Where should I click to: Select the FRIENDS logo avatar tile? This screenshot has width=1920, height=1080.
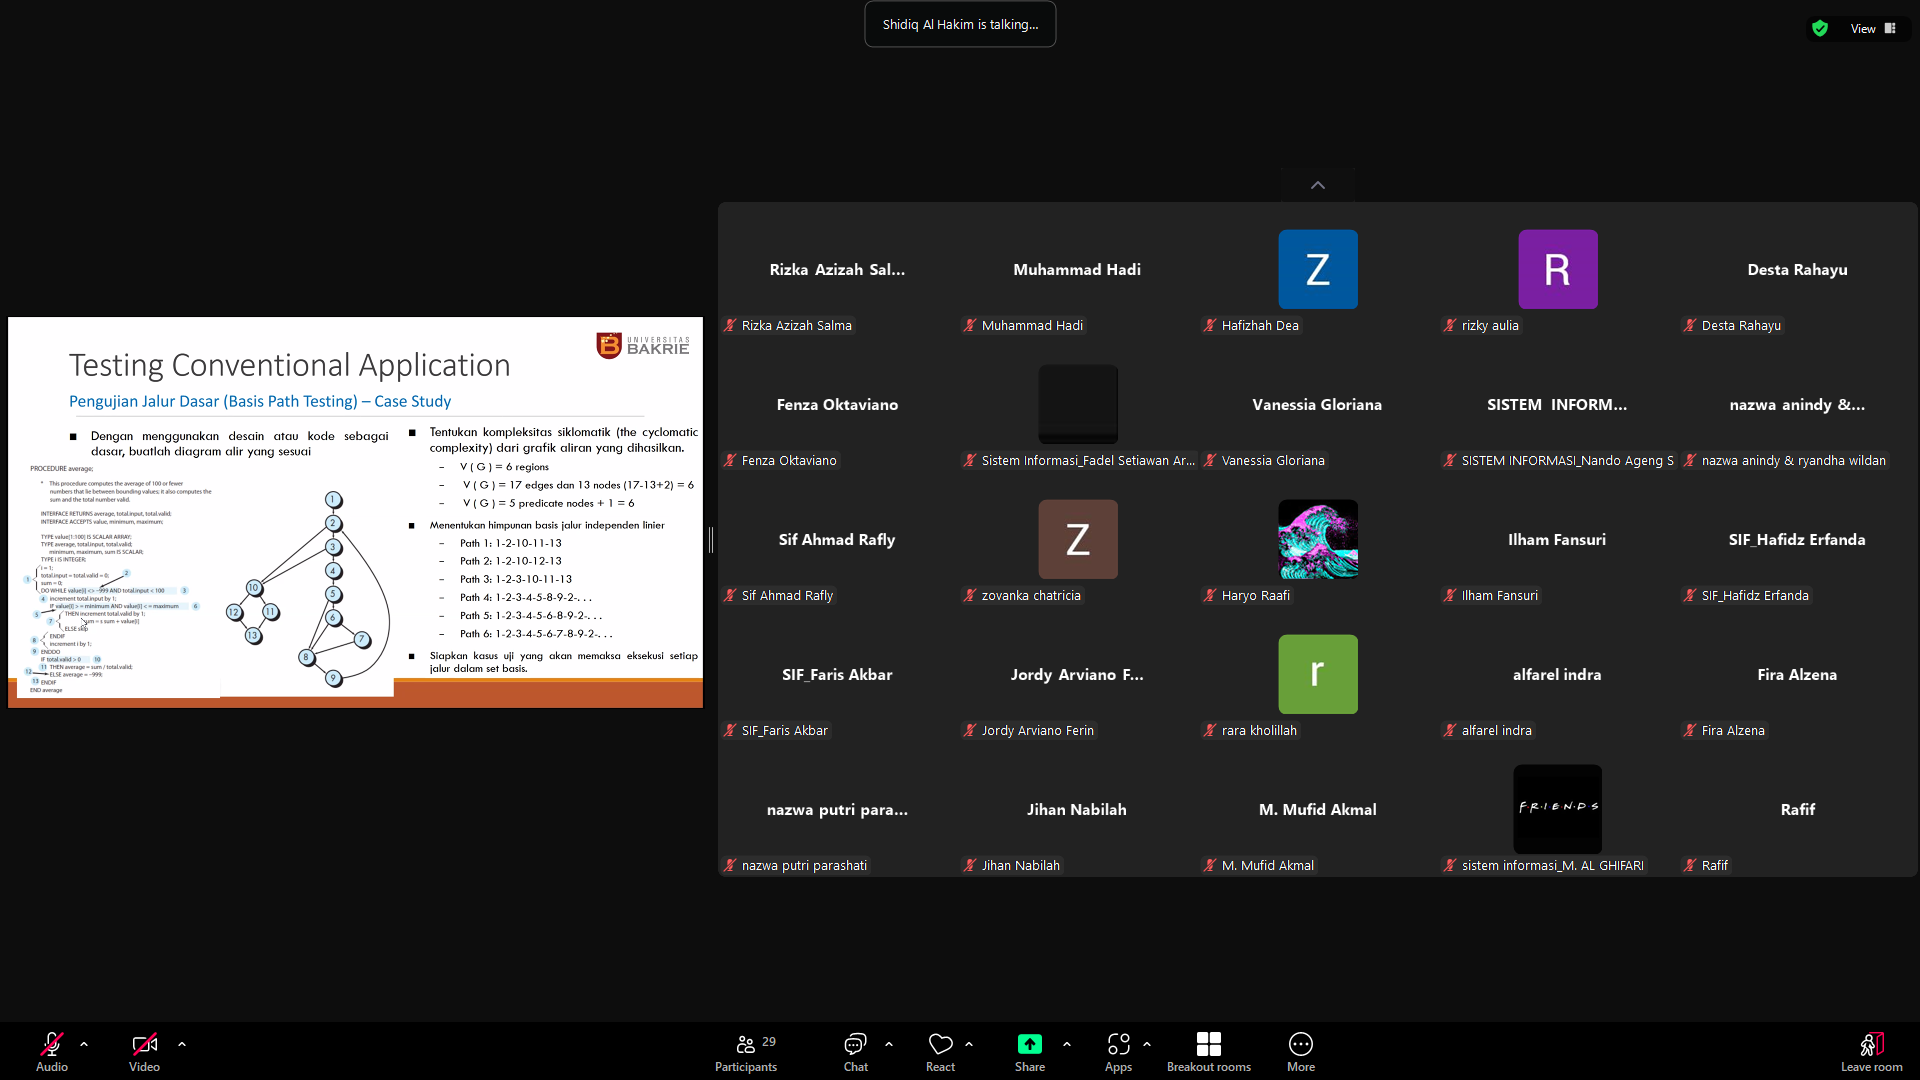[1558, 808]
